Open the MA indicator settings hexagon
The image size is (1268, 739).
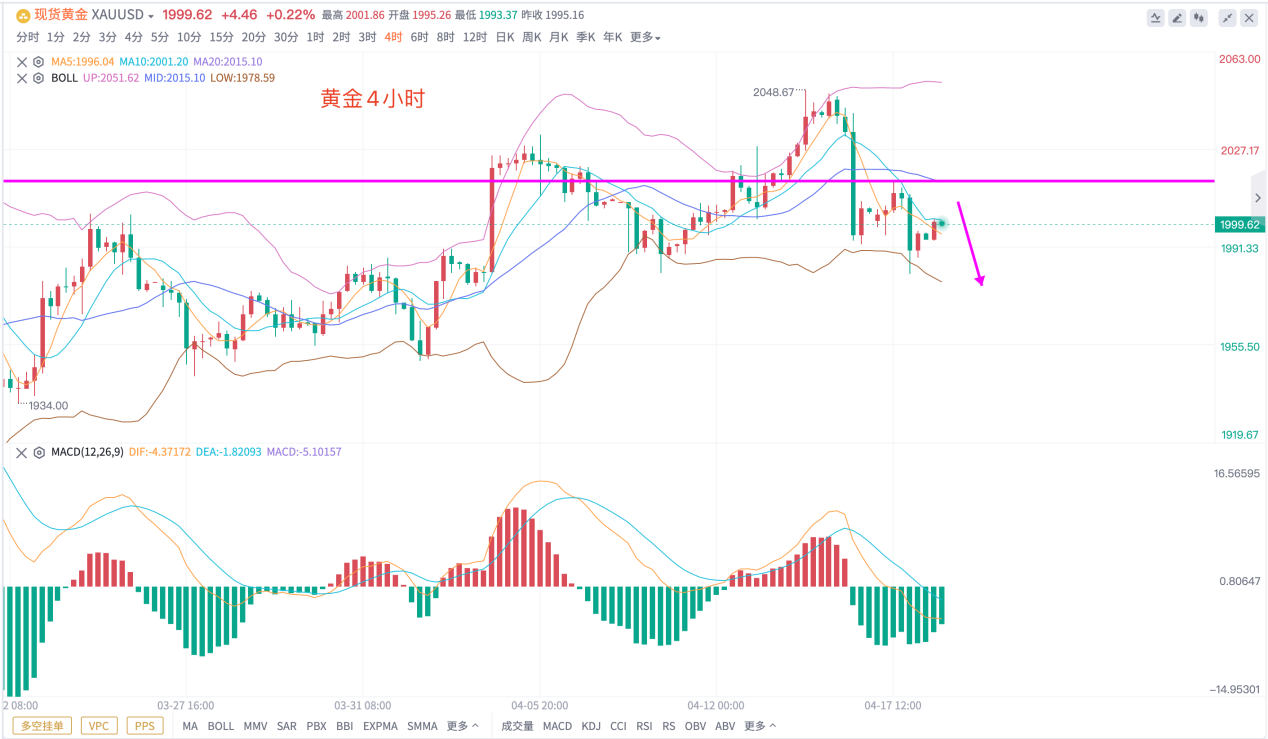pyautogui.click(x=38, y=61)
